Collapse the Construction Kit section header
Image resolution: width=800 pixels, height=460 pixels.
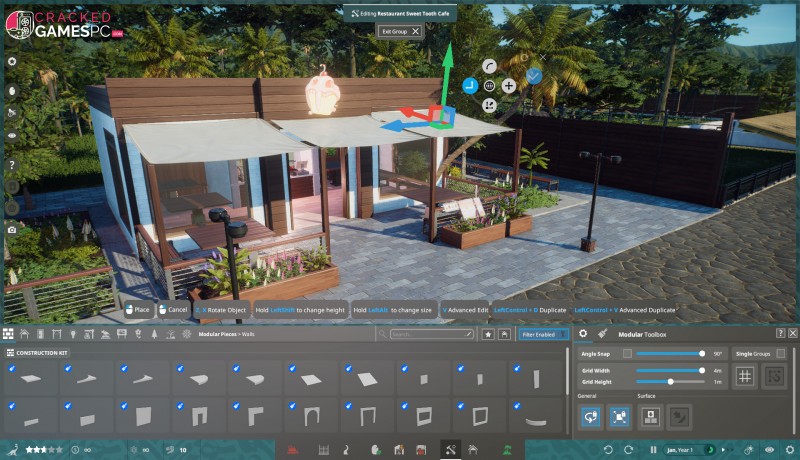pos(38,353)
